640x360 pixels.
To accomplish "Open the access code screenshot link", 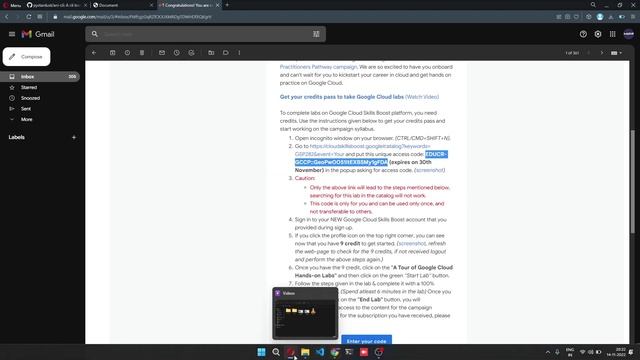I will pos(429,170).
